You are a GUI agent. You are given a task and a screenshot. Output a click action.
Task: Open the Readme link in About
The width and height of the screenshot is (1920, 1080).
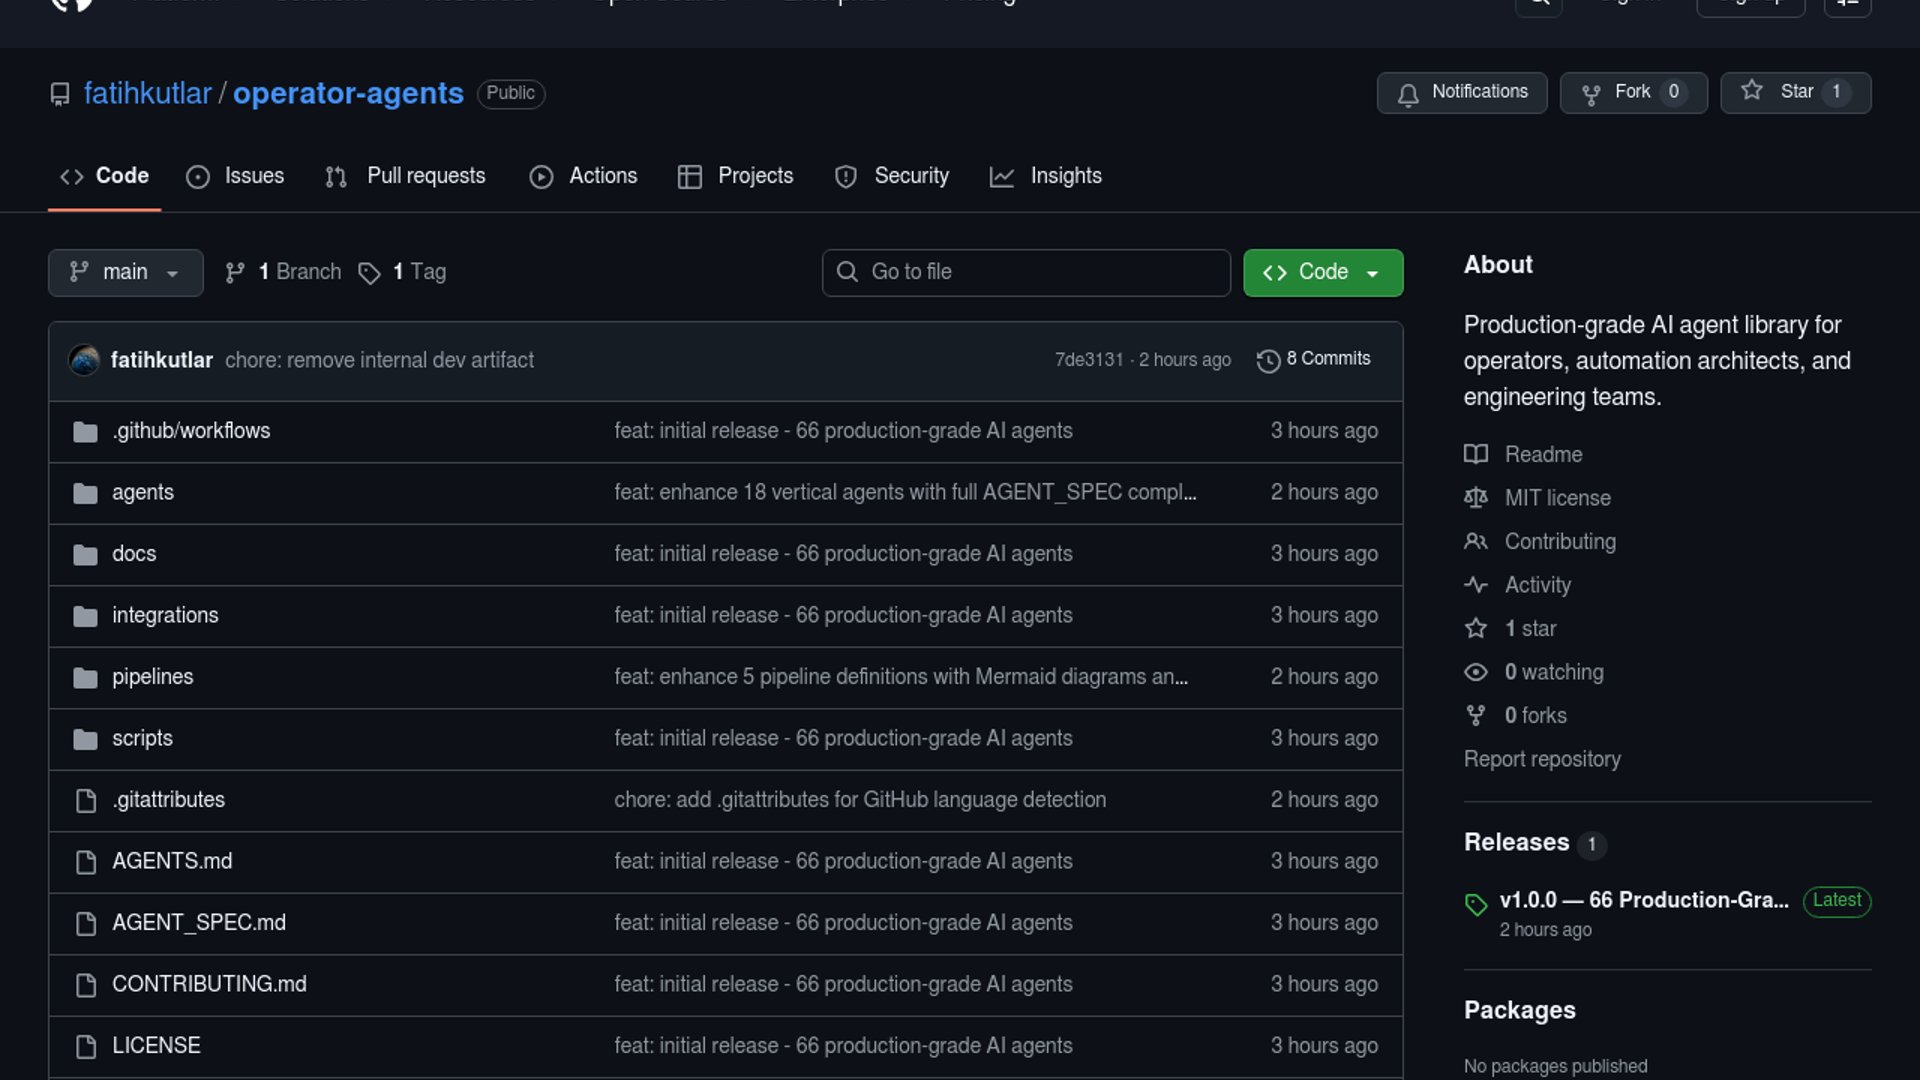coord(1543,455)
